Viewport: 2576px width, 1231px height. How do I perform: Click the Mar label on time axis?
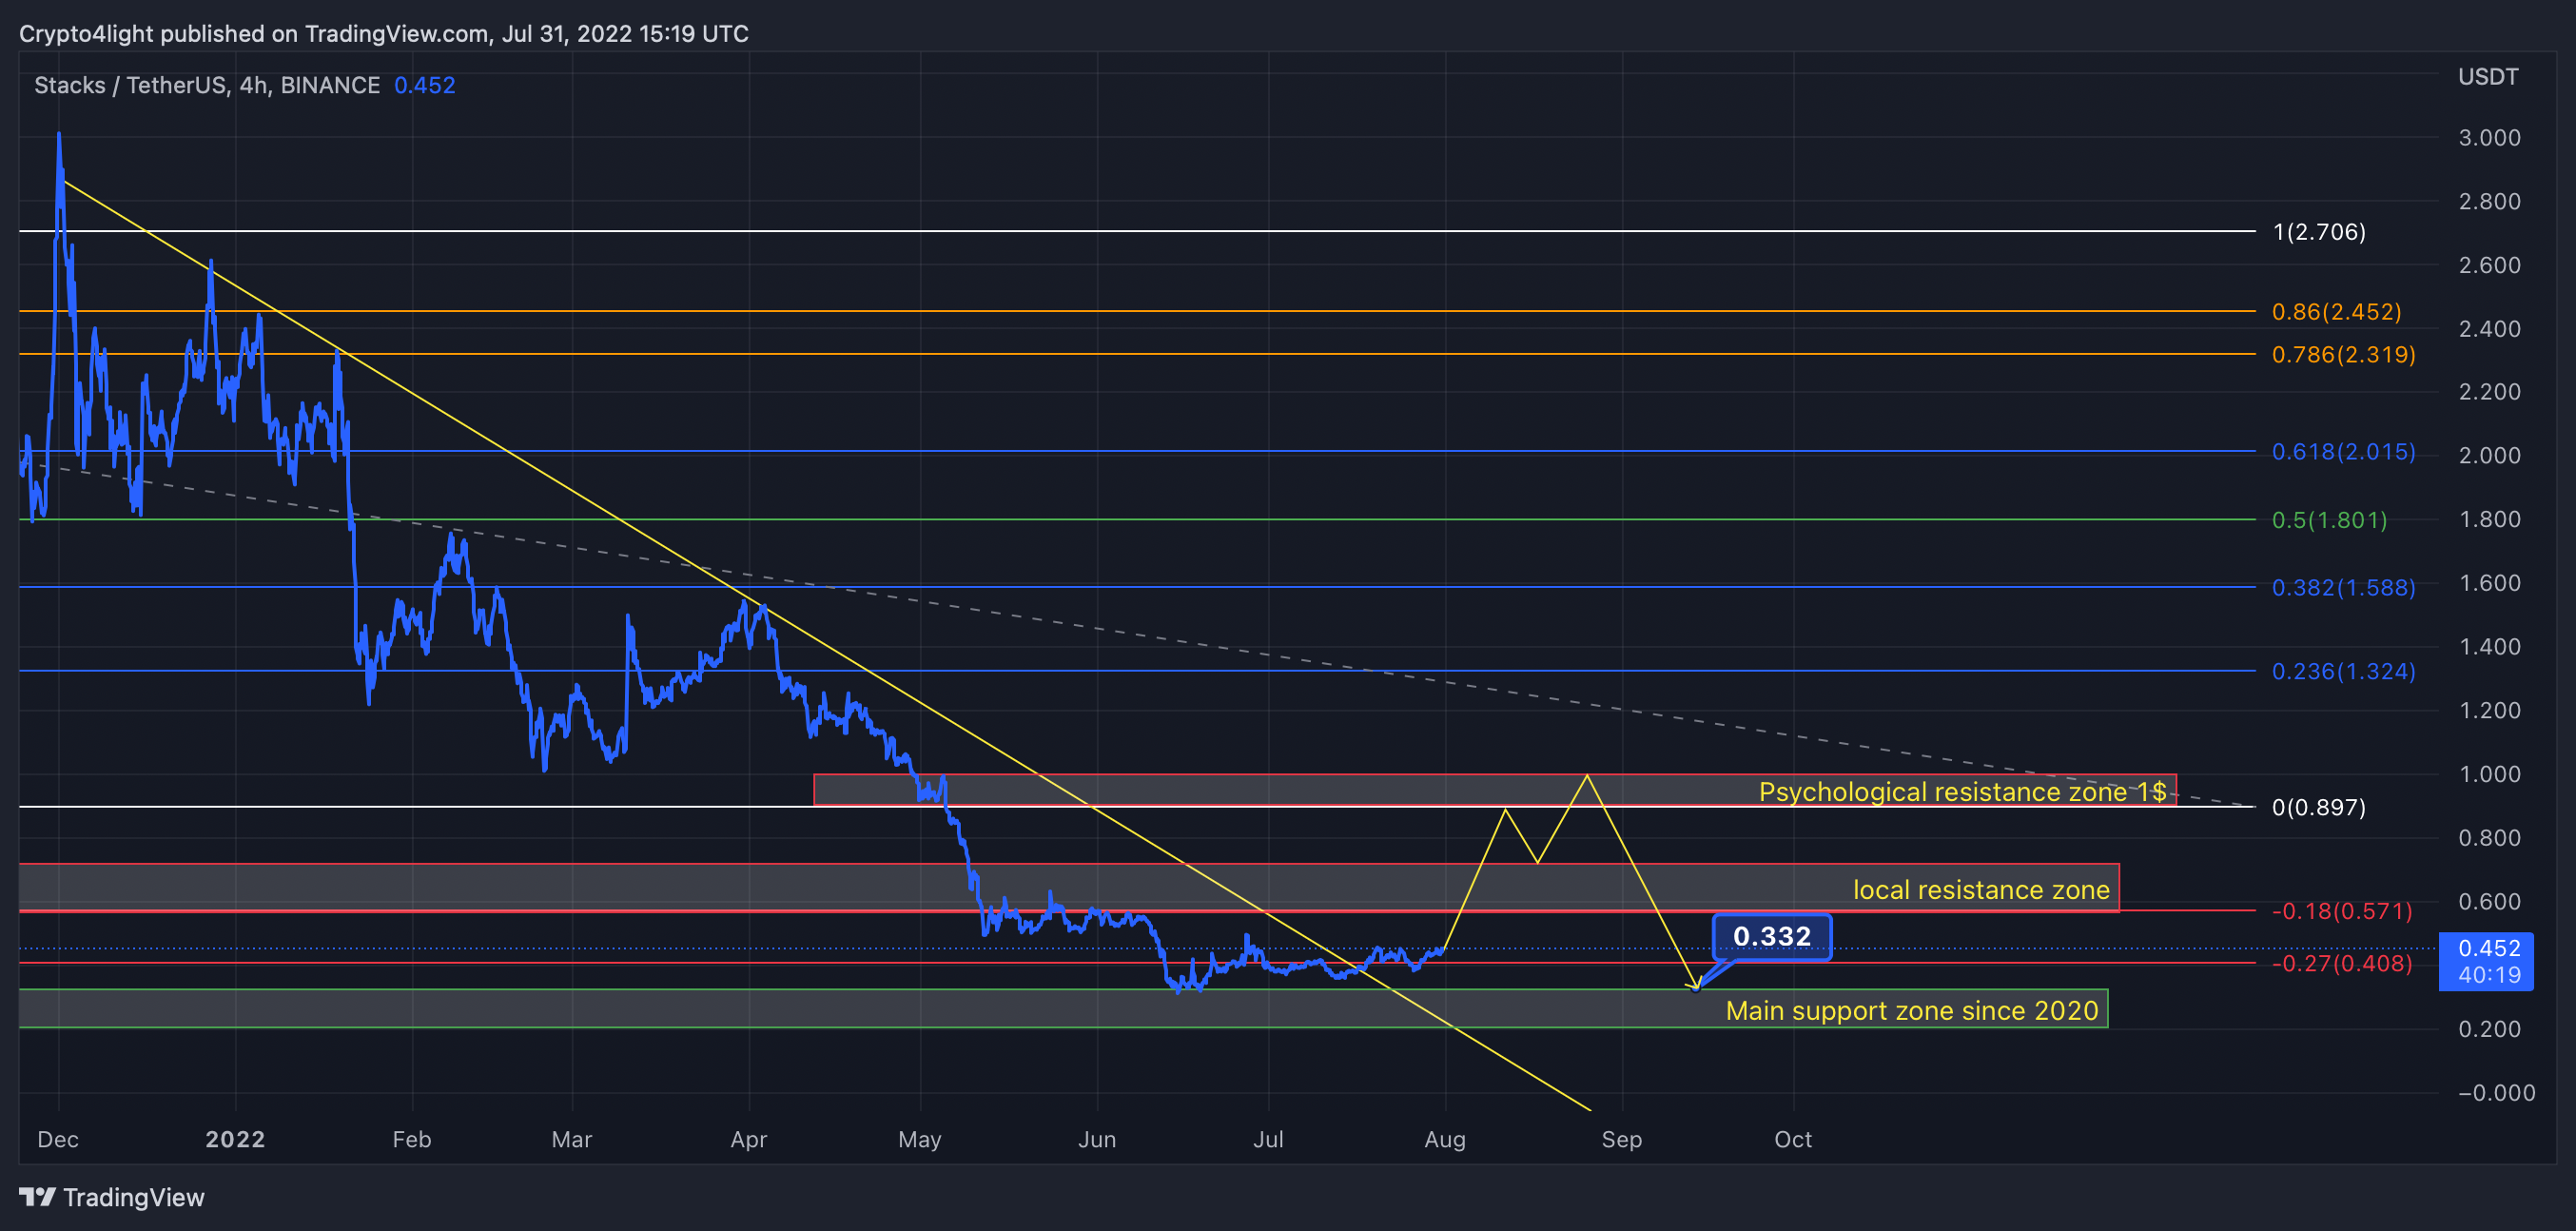[572, 1140]
